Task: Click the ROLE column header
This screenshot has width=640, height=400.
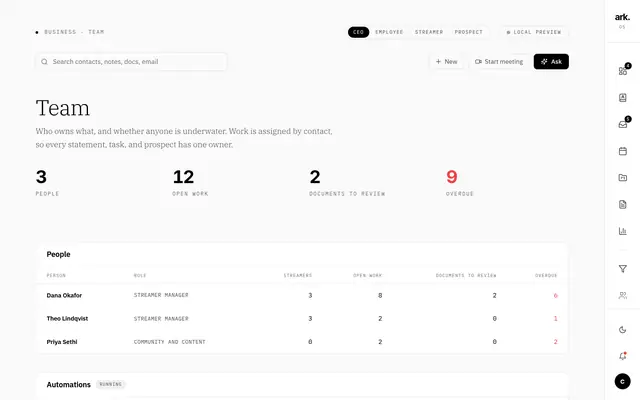Action: pyautogui.click(x=140, y=276)
